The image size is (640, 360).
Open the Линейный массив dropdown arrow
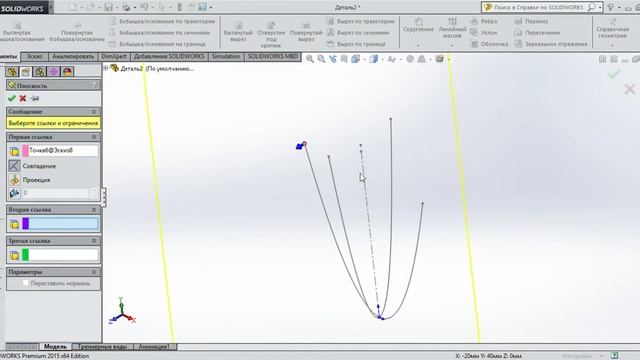pyautogui.click(x=452, y=46)
